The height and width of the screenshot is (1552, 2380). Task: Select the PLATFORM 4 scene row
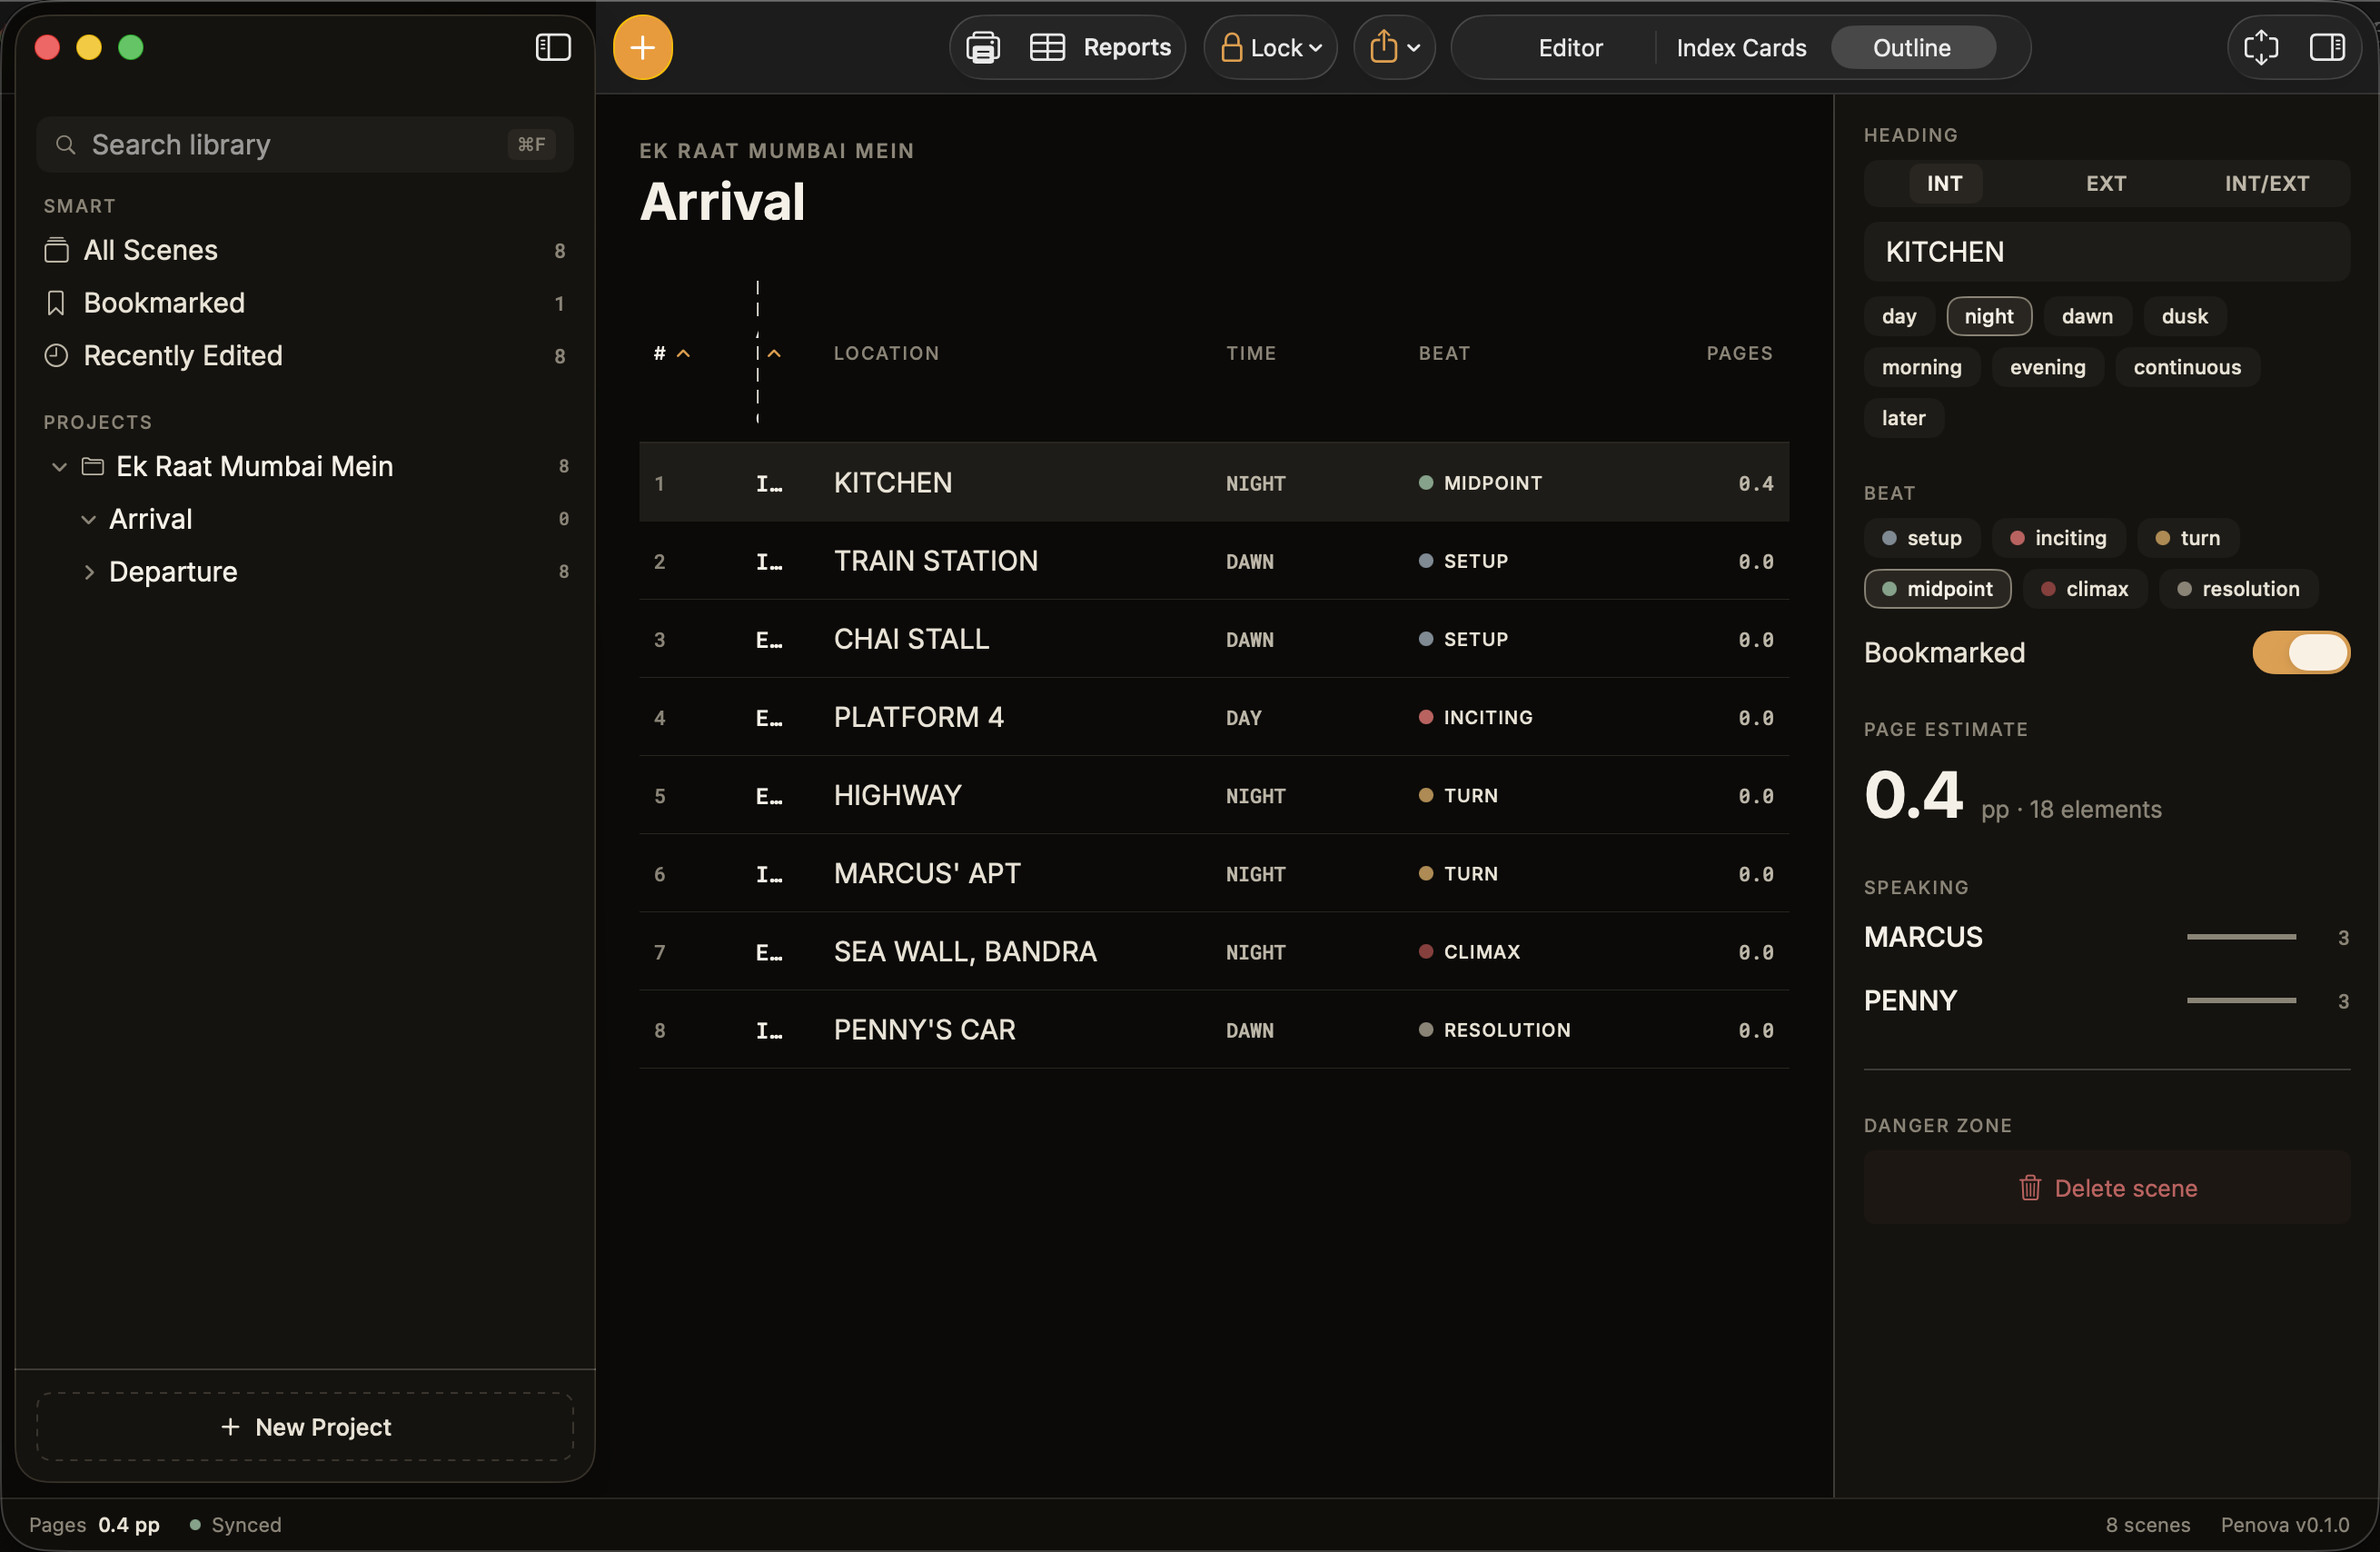point(1213,717)
